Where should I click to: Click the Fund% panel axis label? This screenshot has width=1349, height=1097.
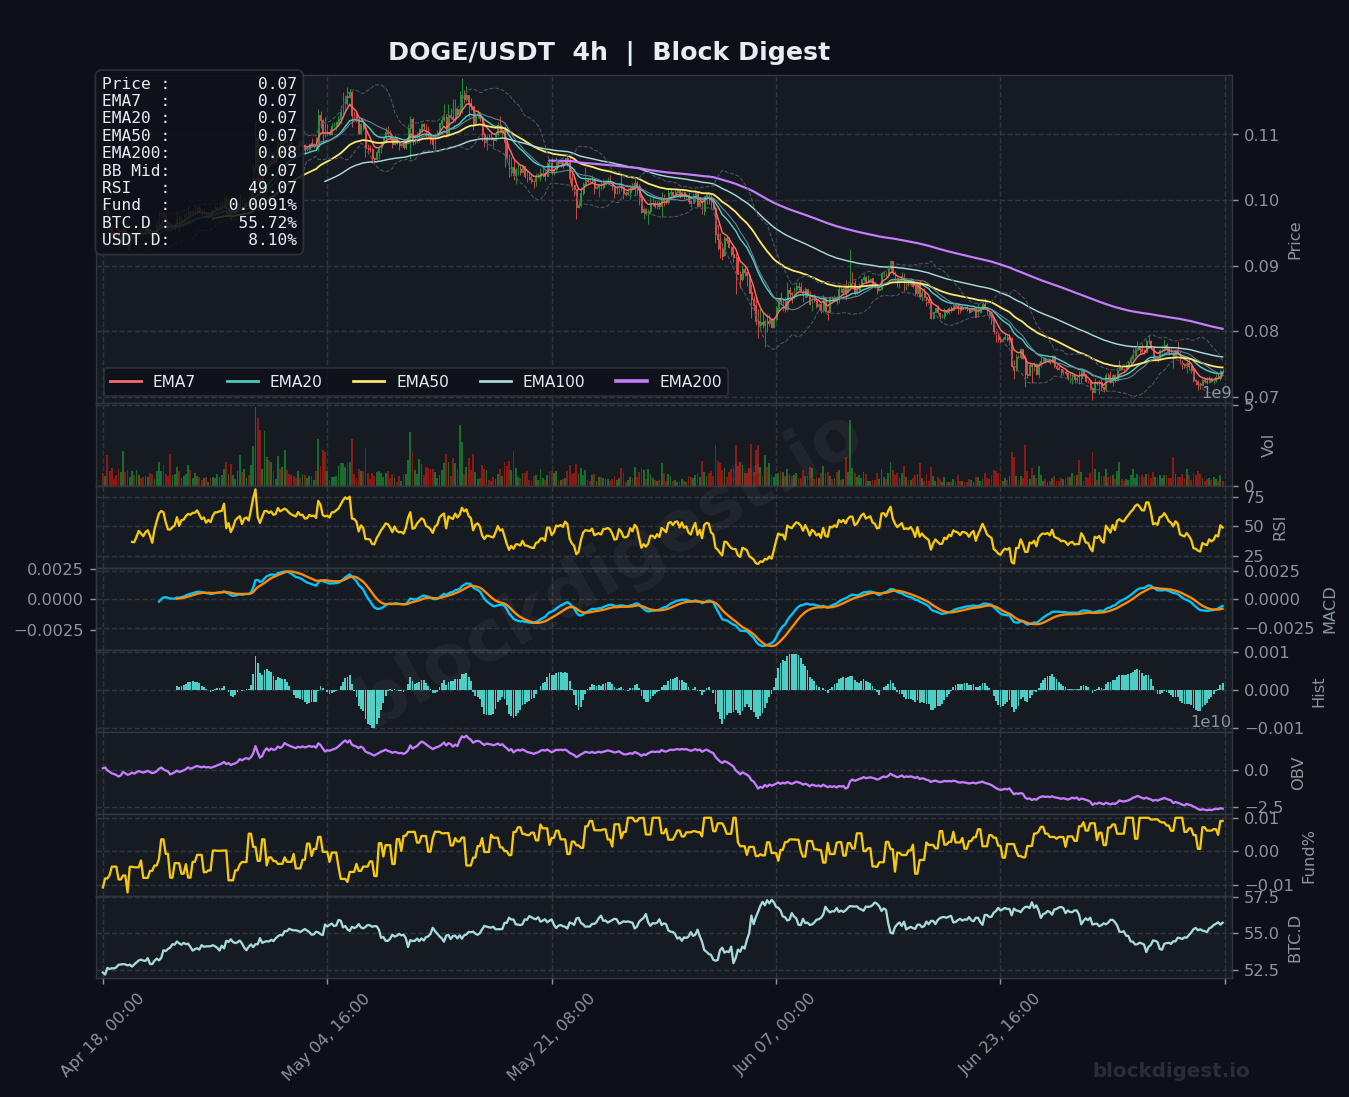point(1308,857)
